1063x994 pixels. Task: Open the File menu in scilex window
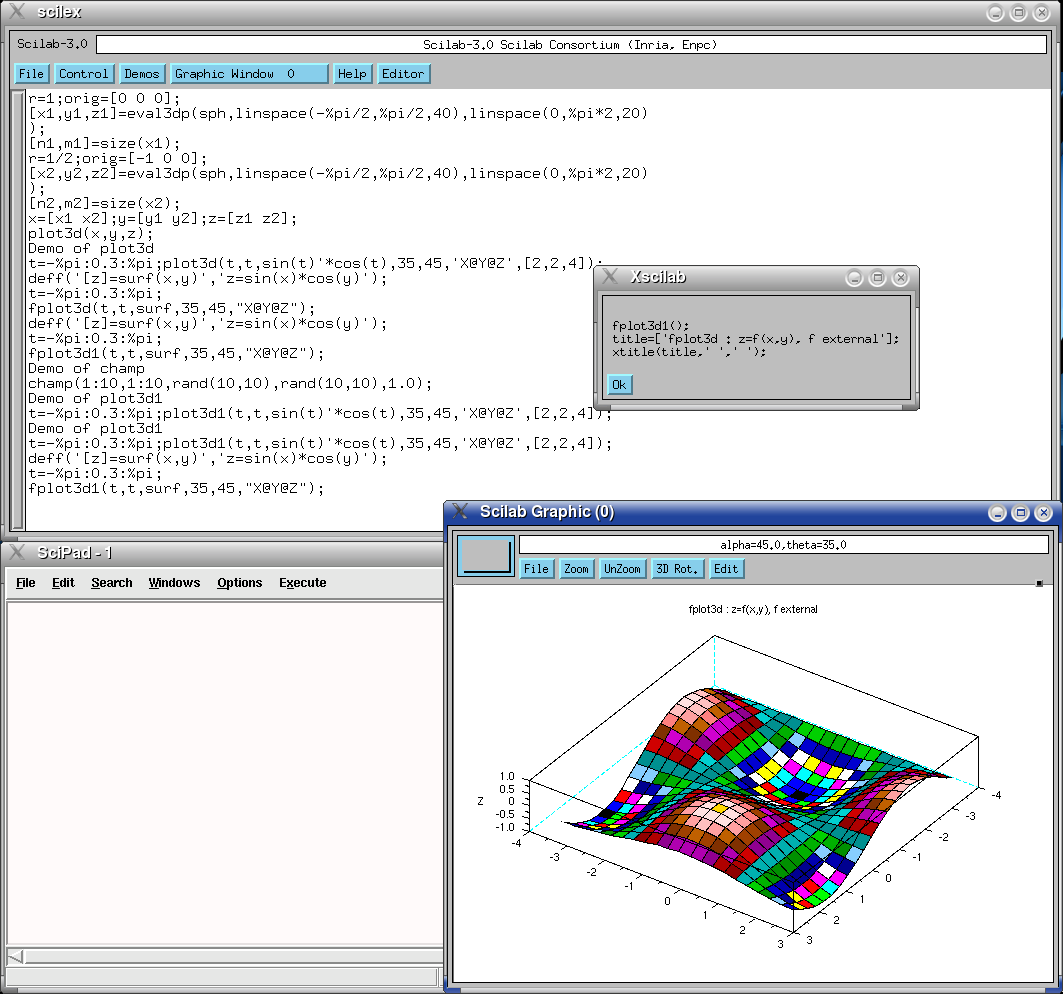pyautogui.click(x=31, y=74)
